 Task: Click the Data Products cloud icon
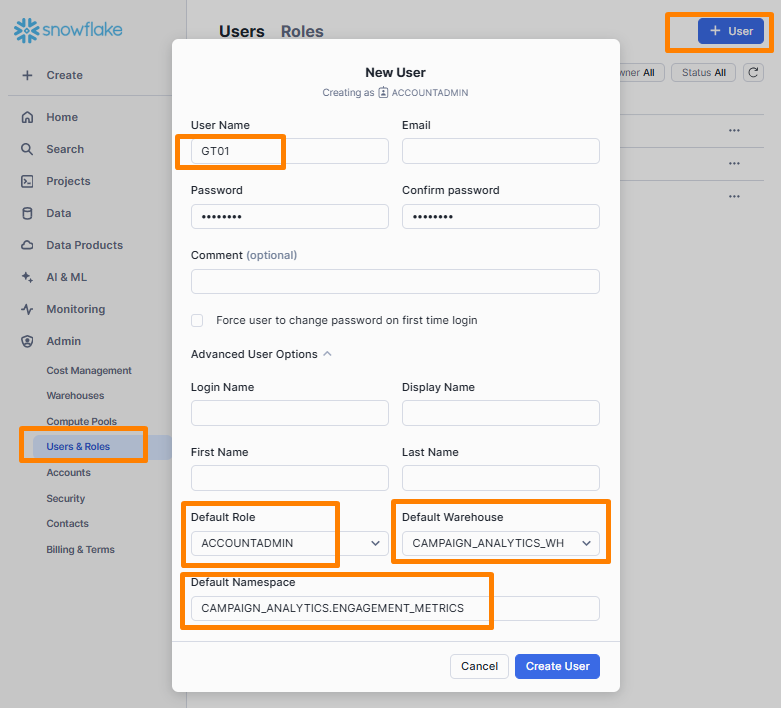27,245
